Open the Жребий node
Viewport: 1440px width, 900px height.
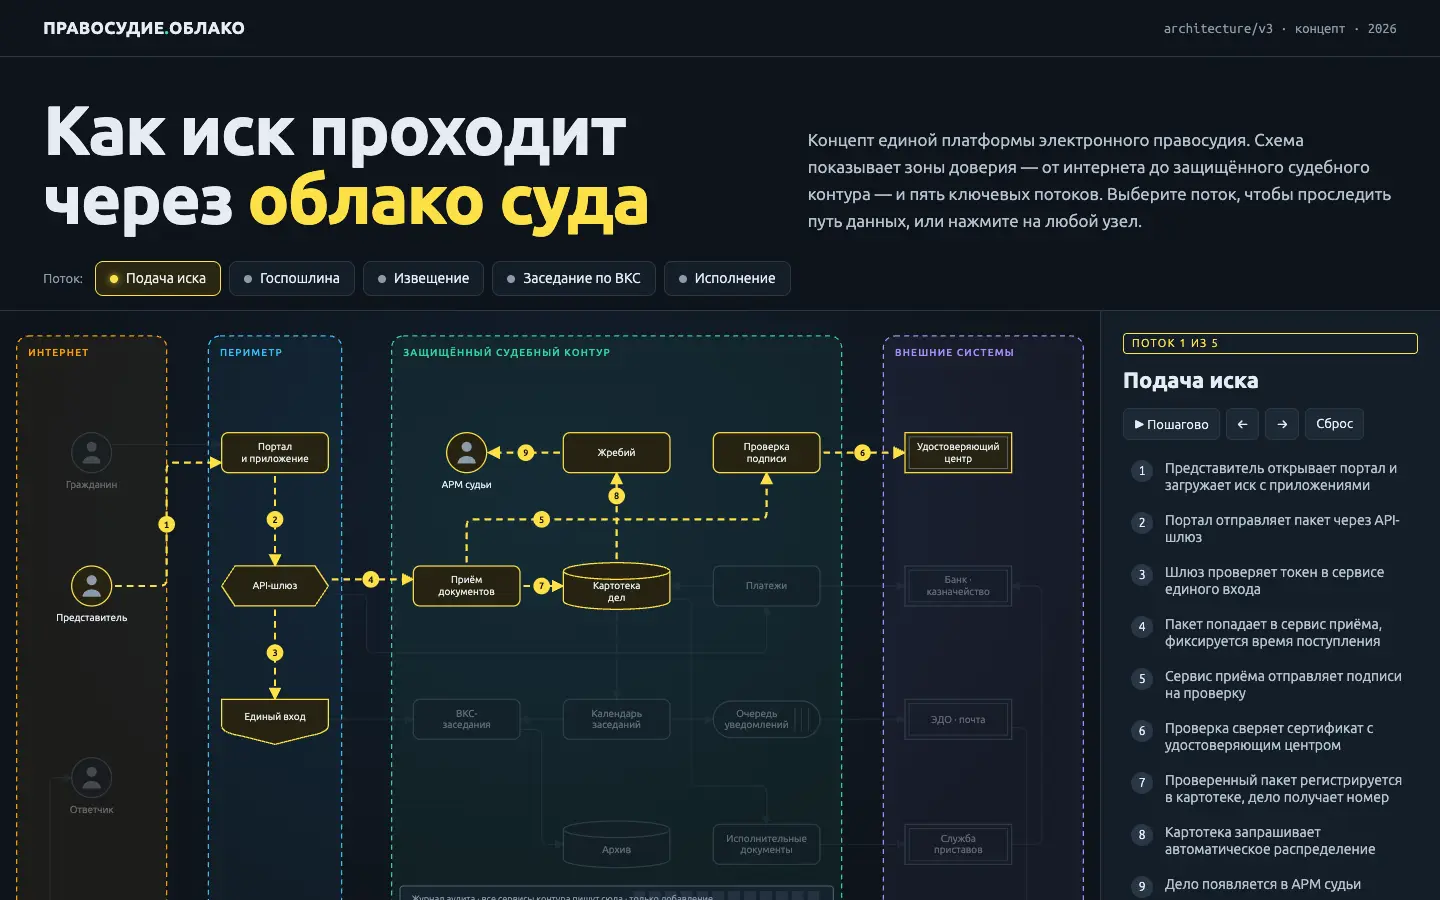tap(616, 453)
